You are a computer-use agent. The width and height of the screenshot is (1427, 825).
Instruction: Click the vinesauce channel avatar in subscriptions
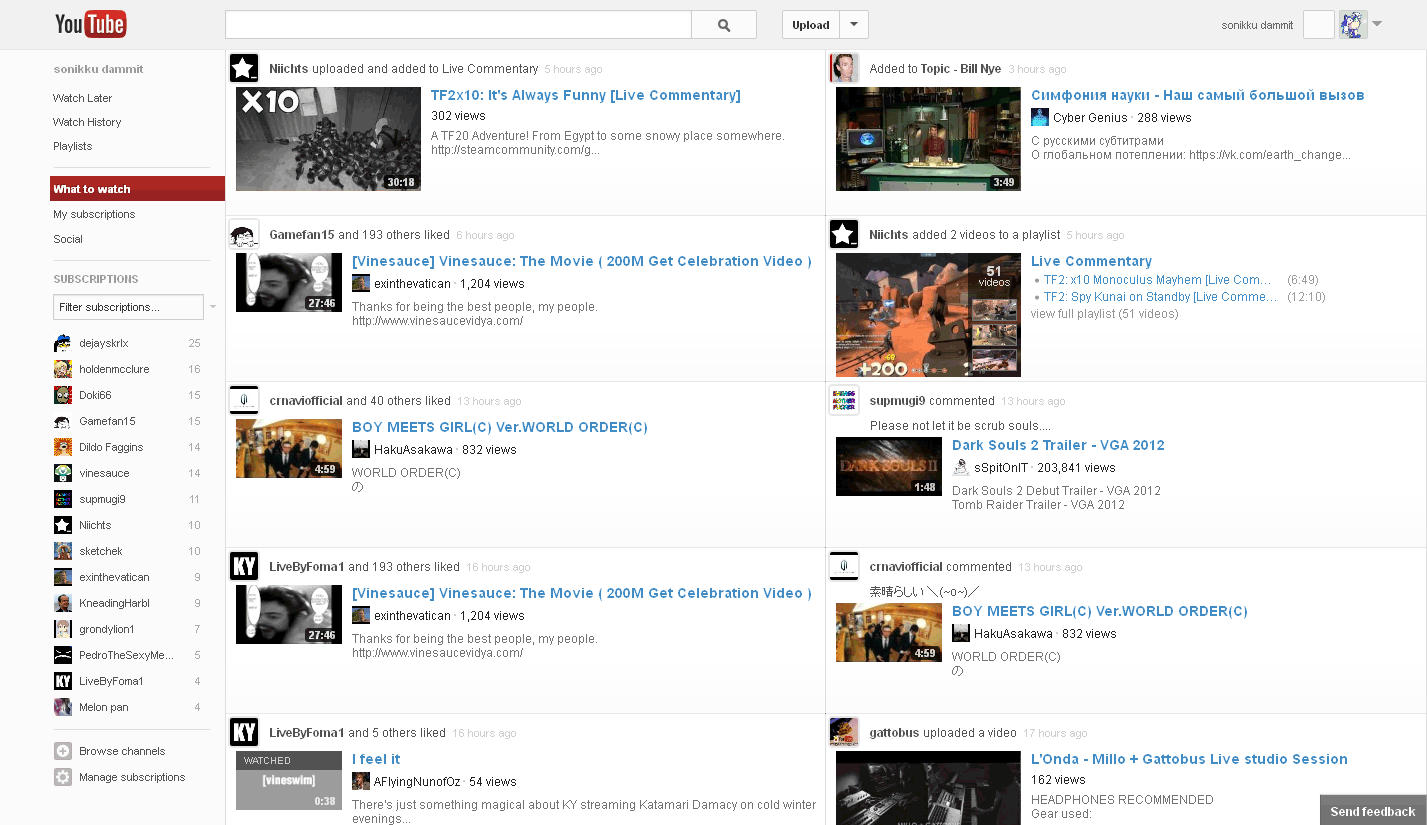click(61, 473)
